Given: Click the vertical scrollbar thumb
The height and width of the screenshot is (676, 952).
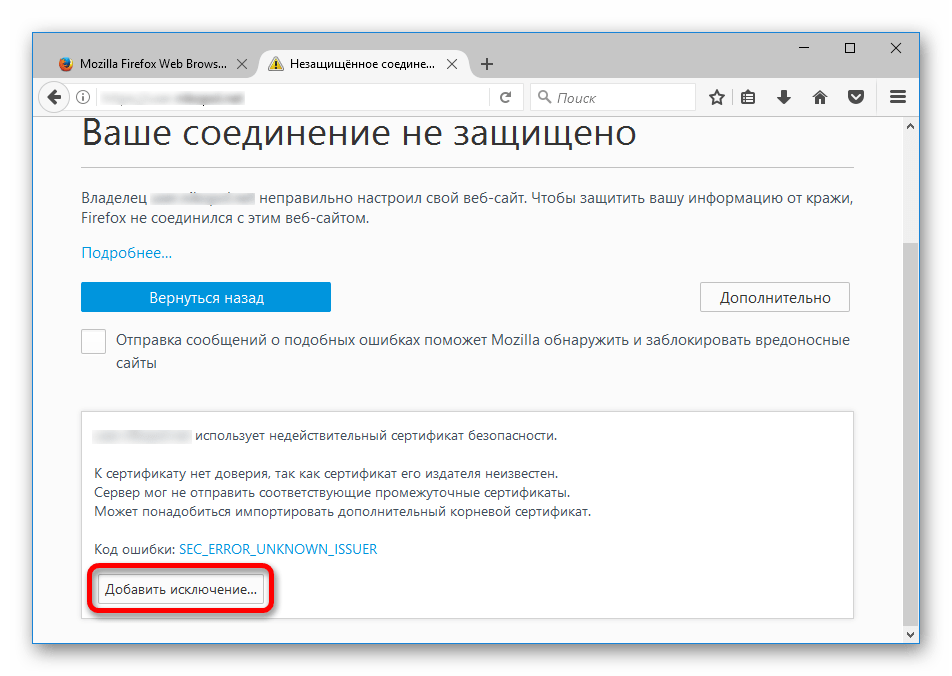Looking at the screenshot, I should (910, 434).
